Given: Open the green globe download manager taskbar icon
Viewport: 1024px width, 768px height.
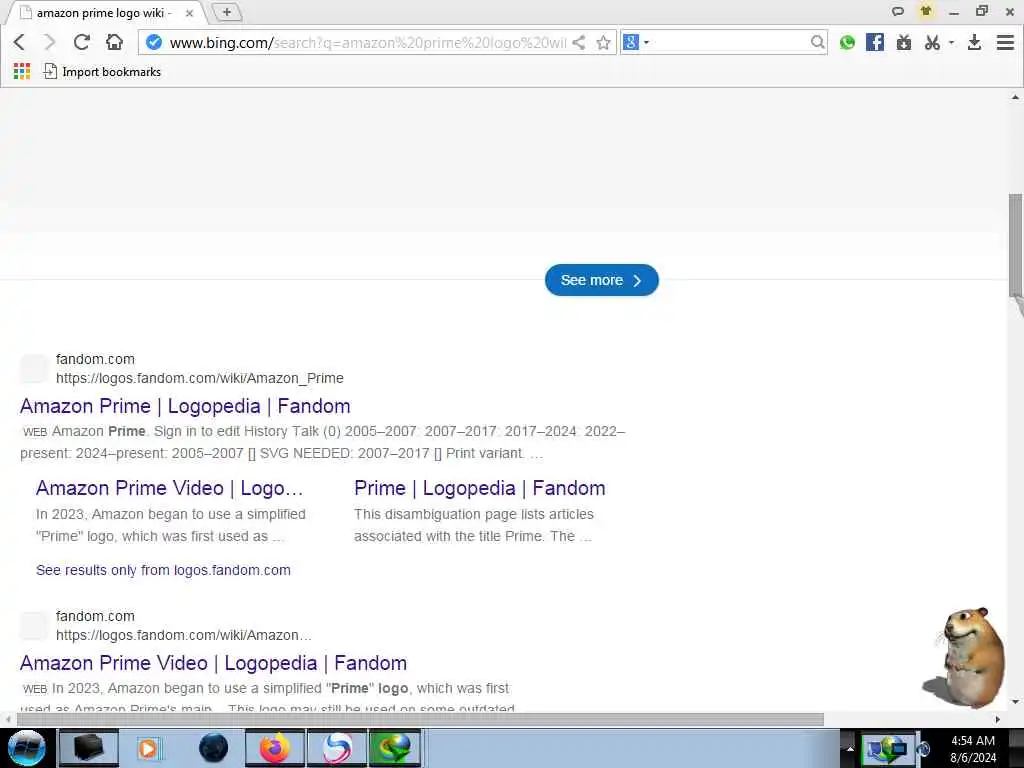Looking at the screenshot, I should [x=394, y=748].
